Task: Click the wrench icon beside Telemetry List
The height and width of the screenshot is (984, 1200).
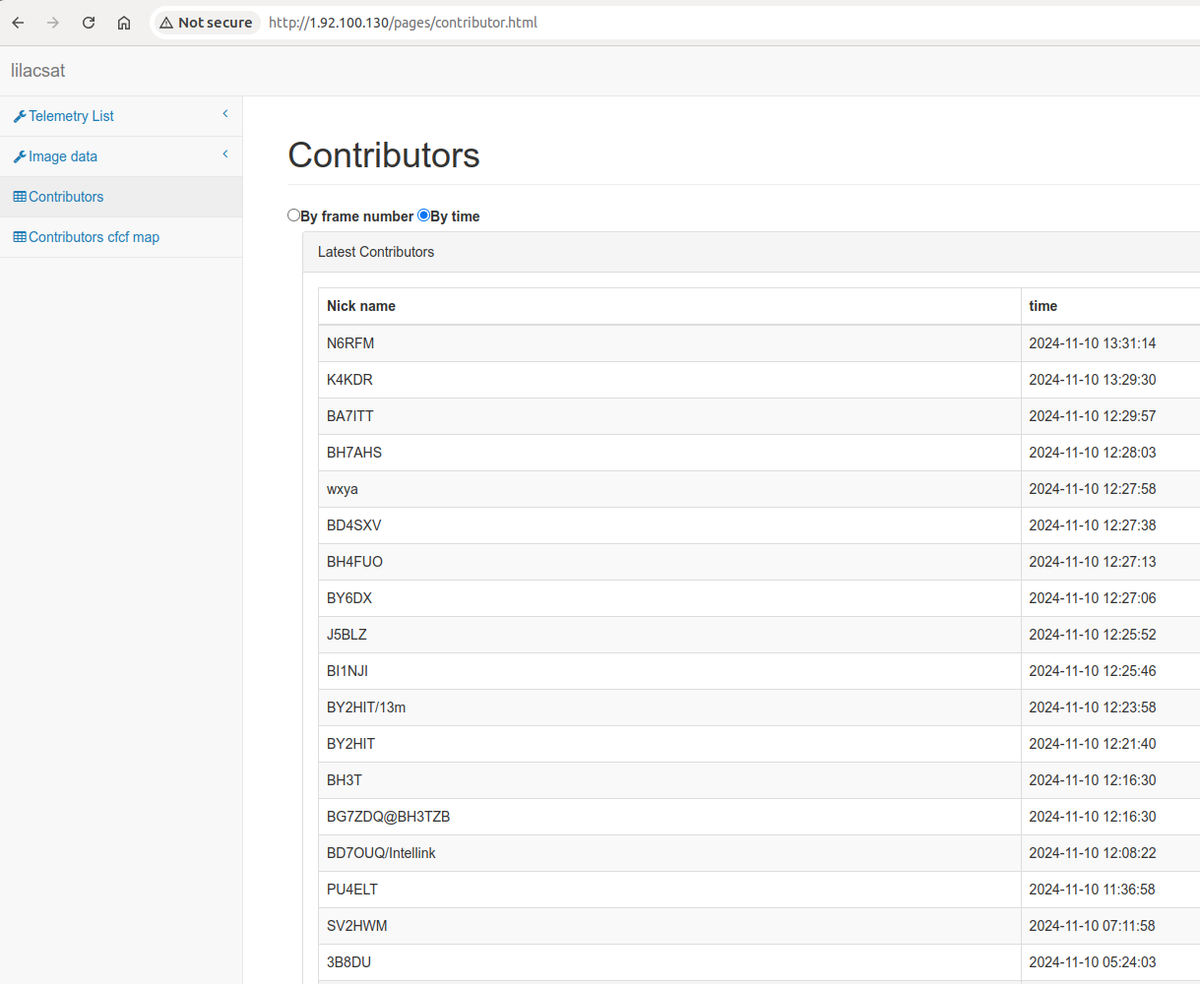Action: tap(19, 117)
